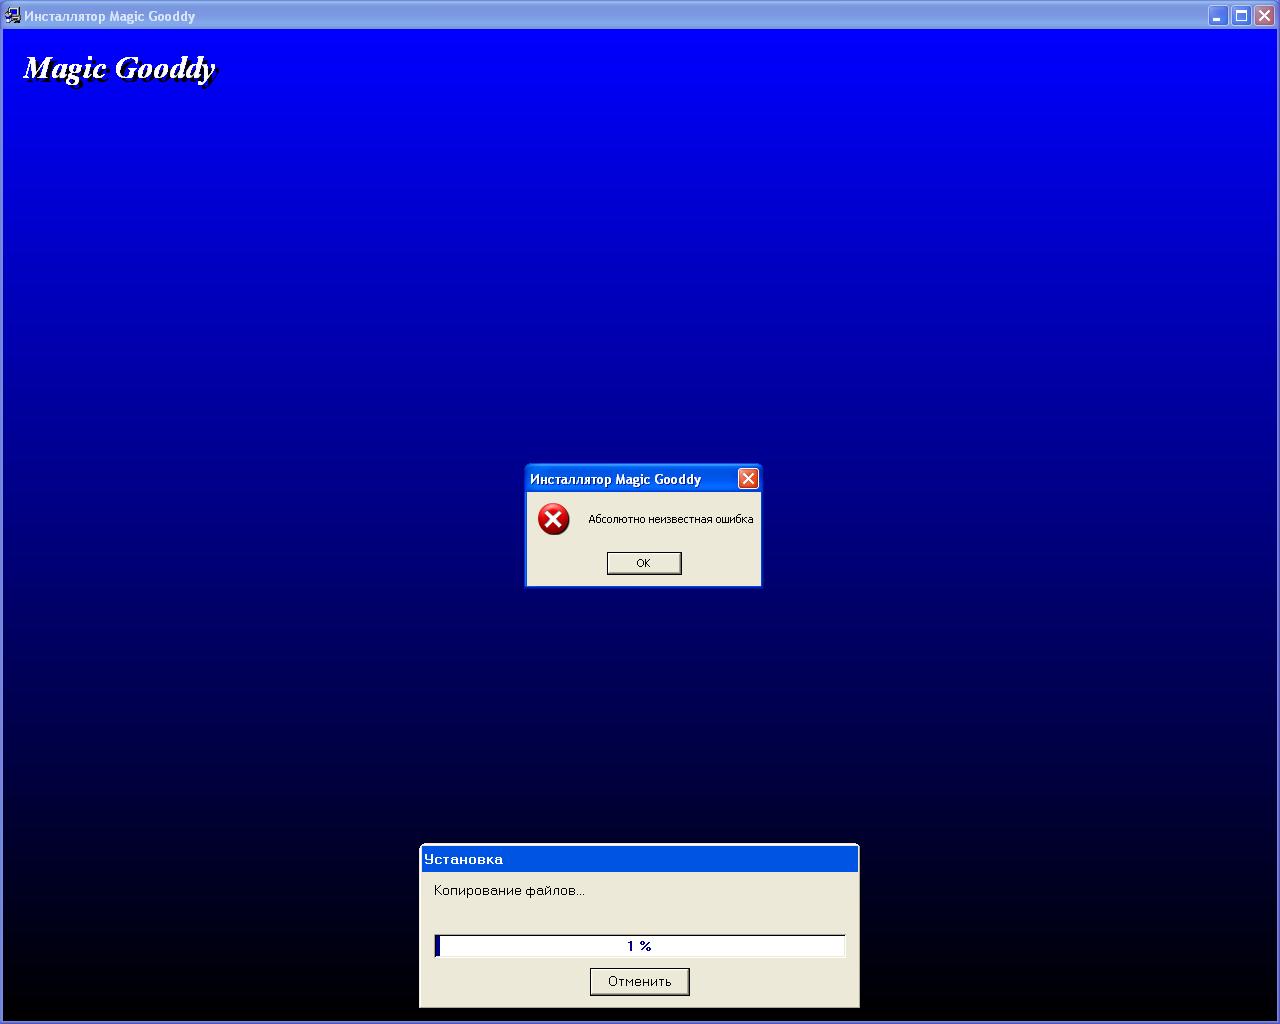Click the "1 %" progress percentage label
Viewport: 1280px width, 1024px height.
(x=639, y=946)
